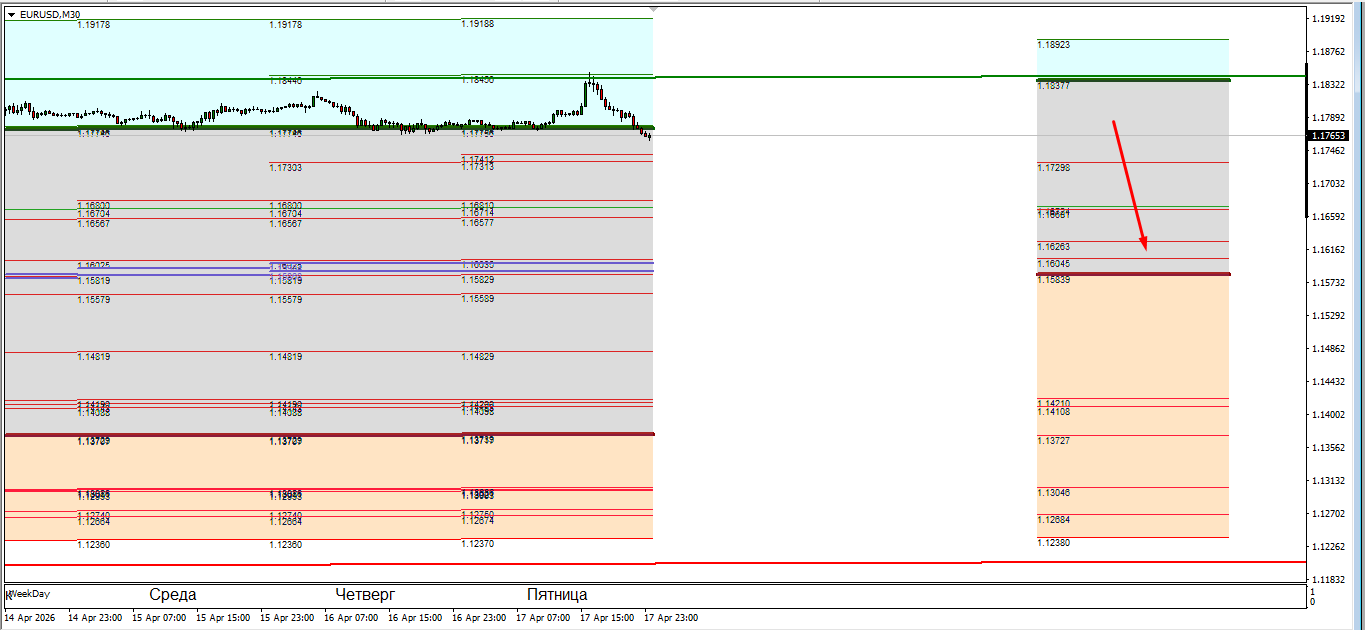The image size is (1365, 630).
Task: Open the EURUSD,M30 chart dropdown triangle
Action: coord(12,14)
